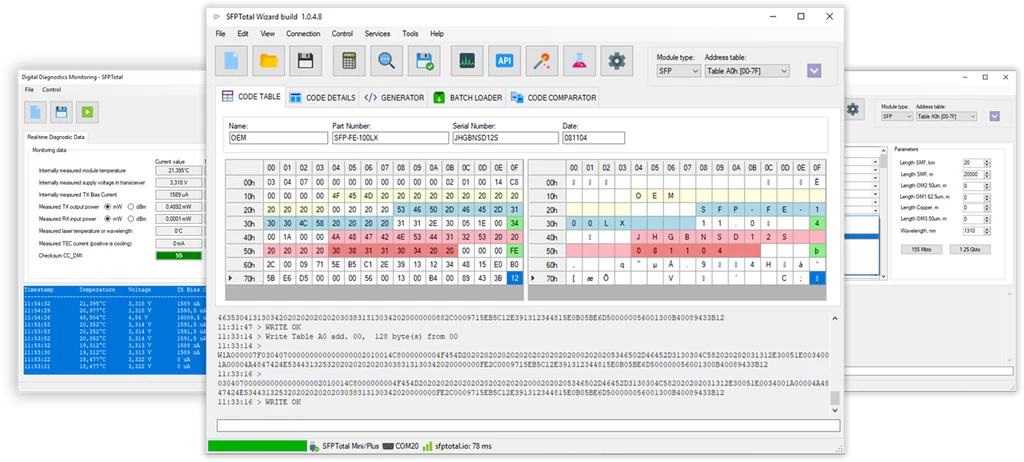Select hex cell C8 in row 00h
The width and height of the screenshot is (1024, 462).
pyautogui.click(x=514, y=182)
